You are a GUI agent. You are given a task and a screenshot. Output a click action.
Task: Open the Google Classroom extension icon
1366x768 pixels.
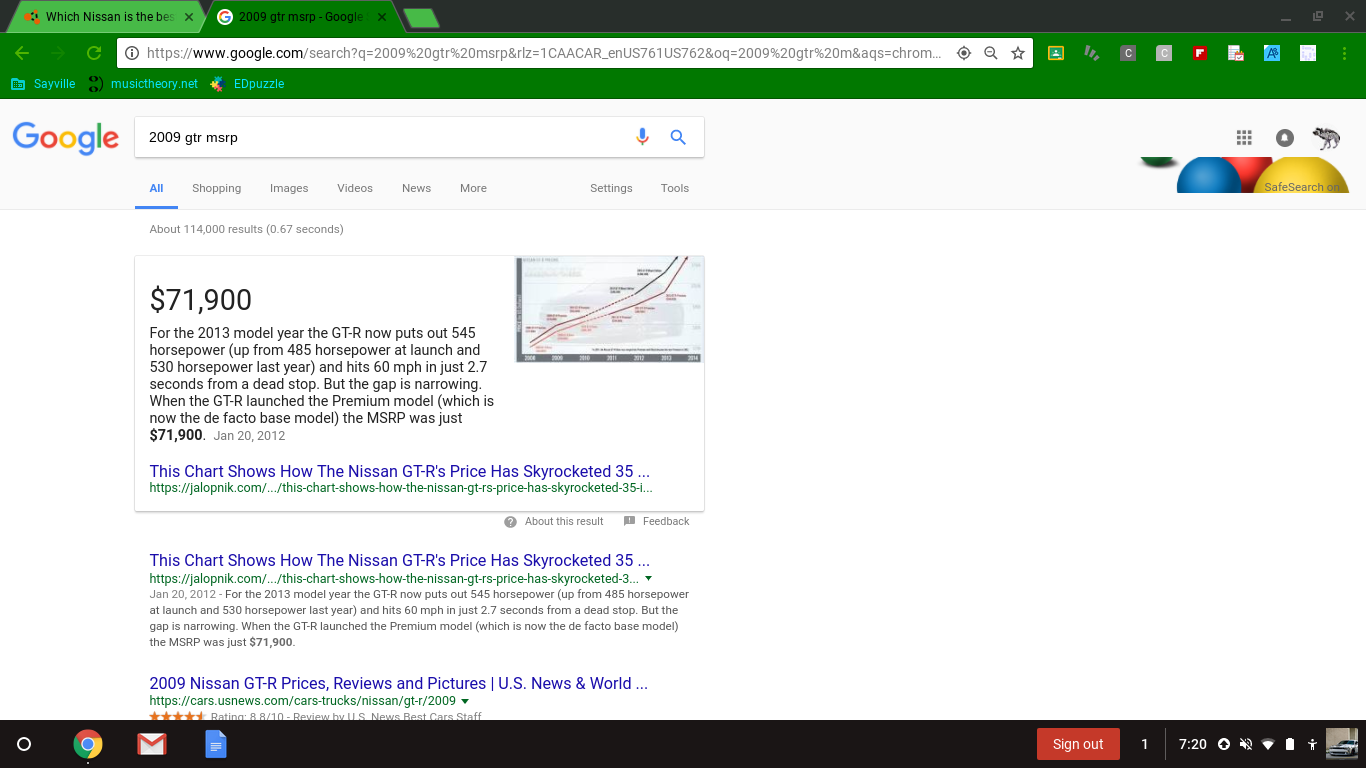click(1055, 53)
